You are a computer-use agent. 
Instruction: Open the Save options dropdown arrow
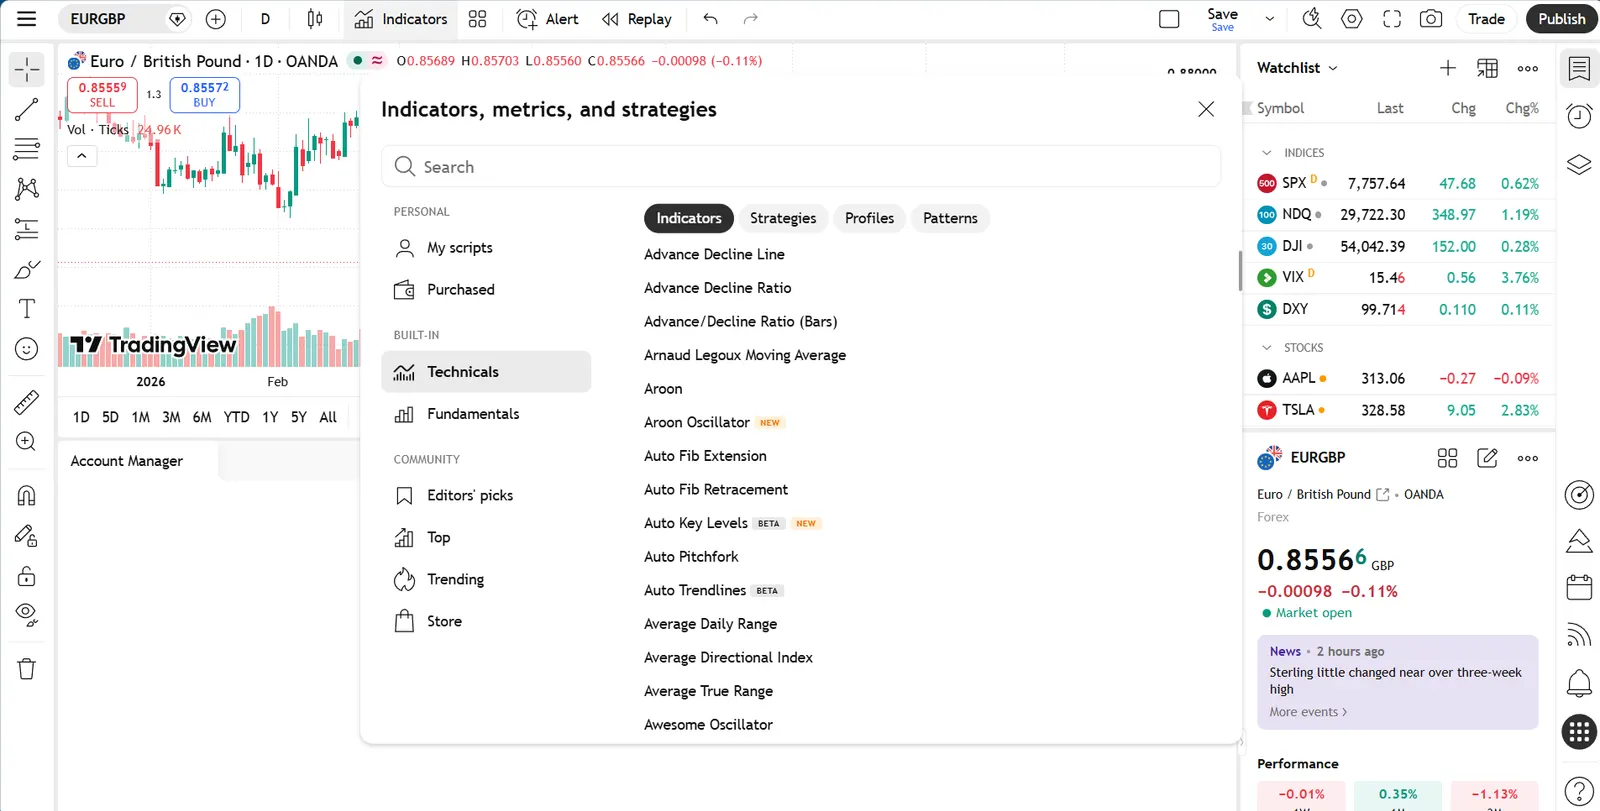[1270, 19]
